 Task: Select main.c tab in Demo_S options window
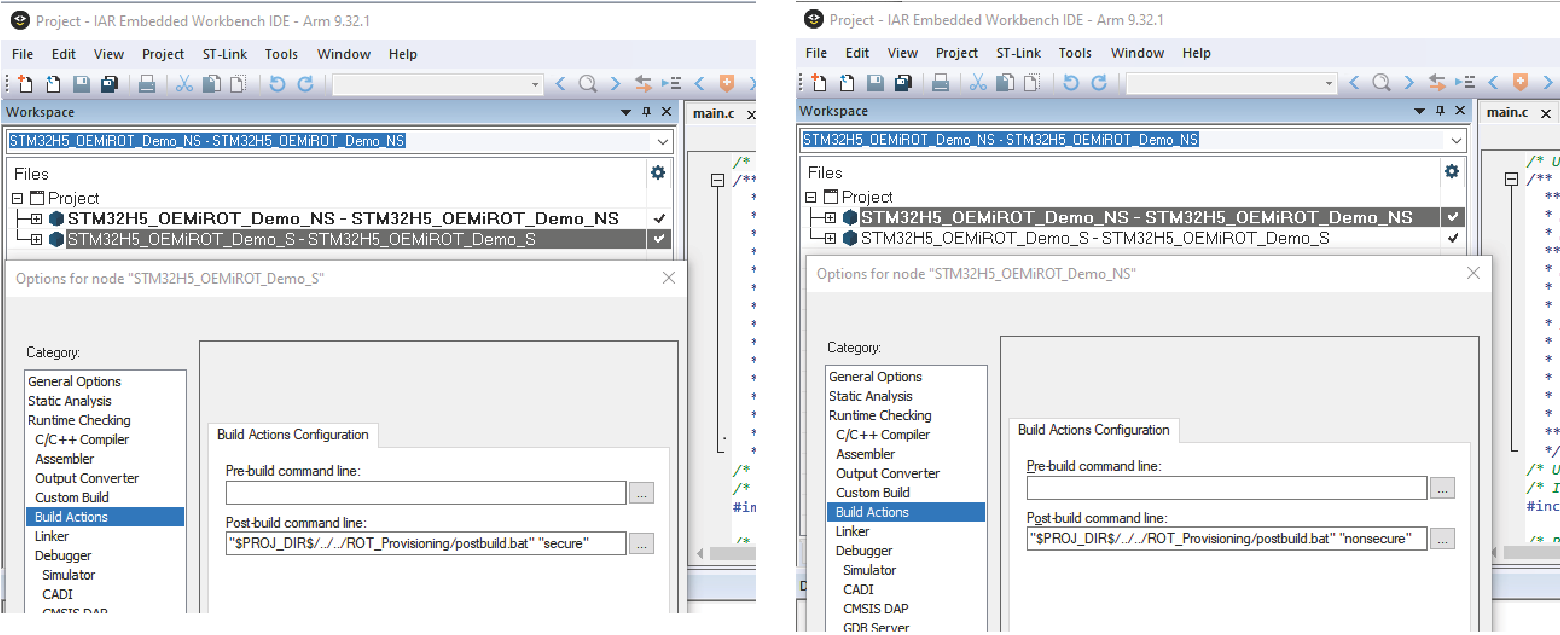point(713,113)
